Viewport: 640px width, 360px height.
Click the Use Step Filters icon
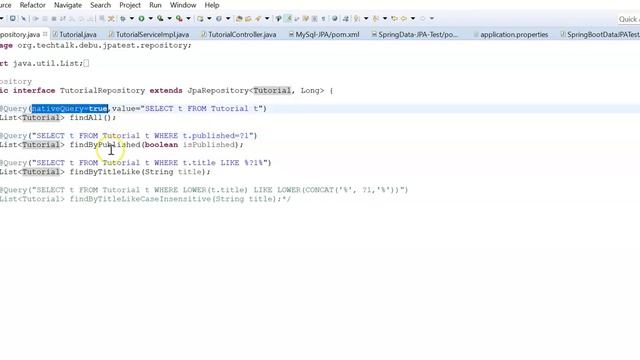[110, 18]
